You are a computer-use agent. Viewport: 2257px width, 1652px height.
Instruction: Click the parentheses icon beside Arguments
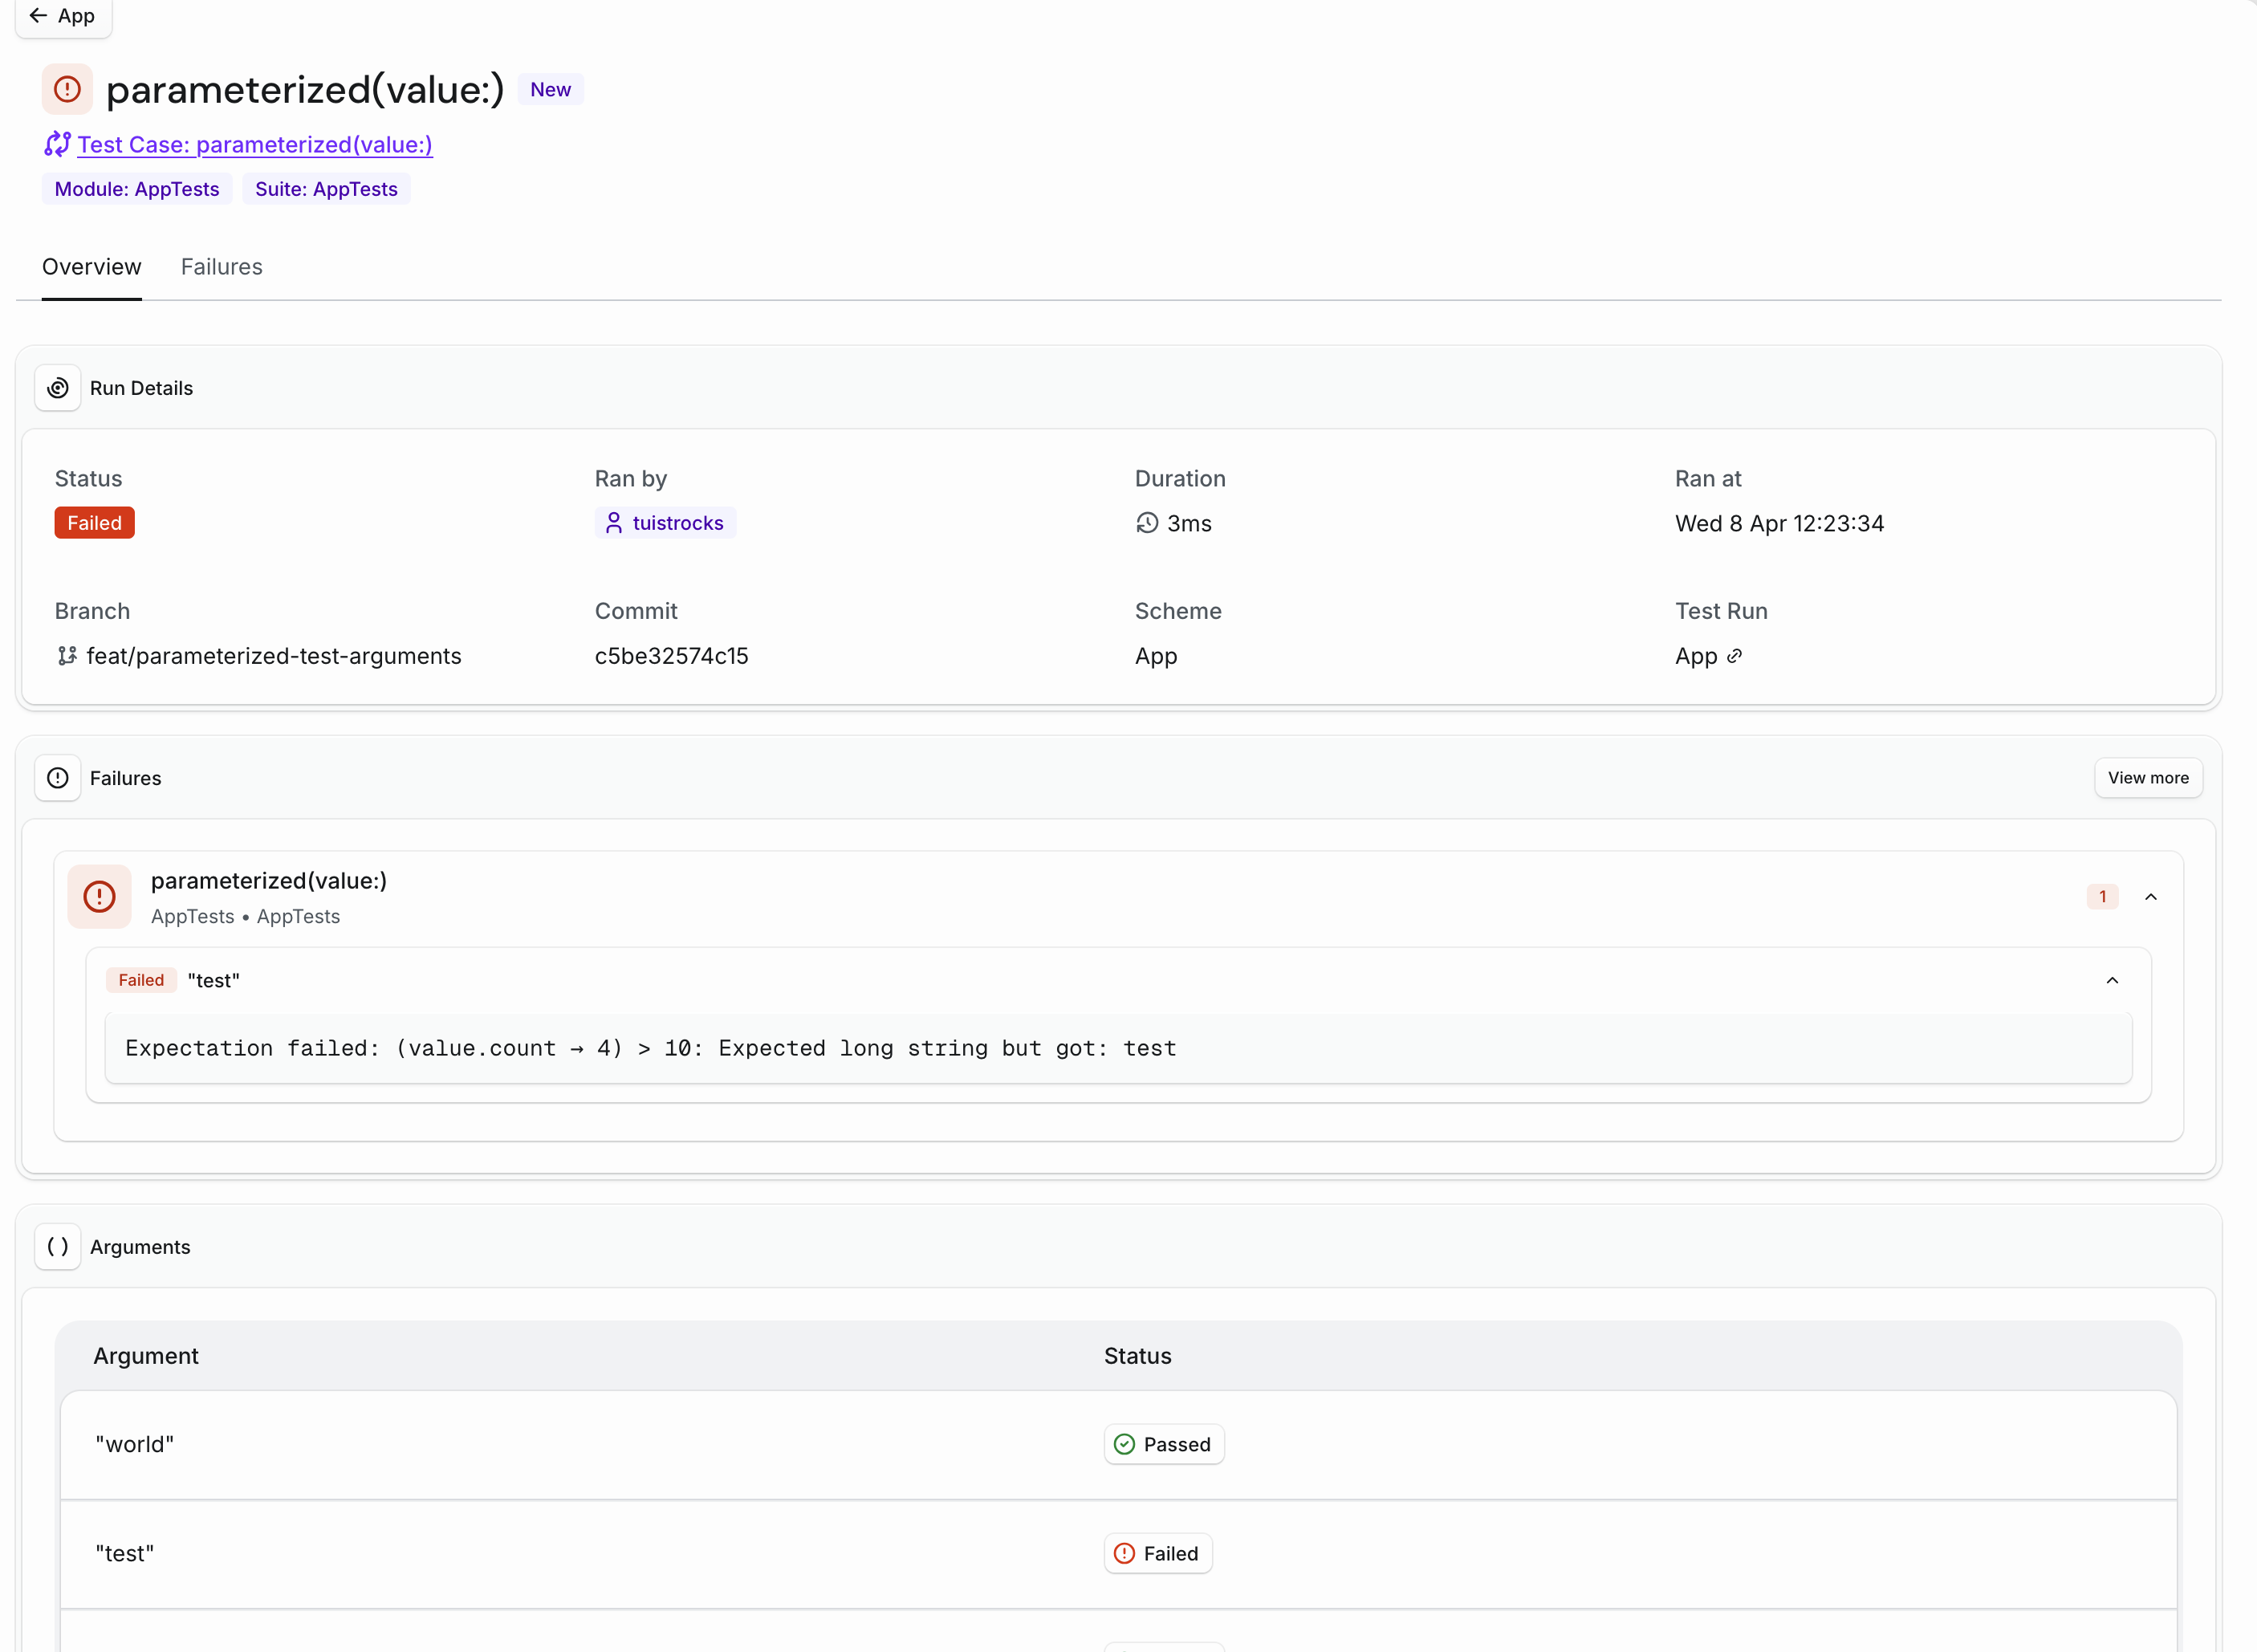click(x=57, y=1246)
